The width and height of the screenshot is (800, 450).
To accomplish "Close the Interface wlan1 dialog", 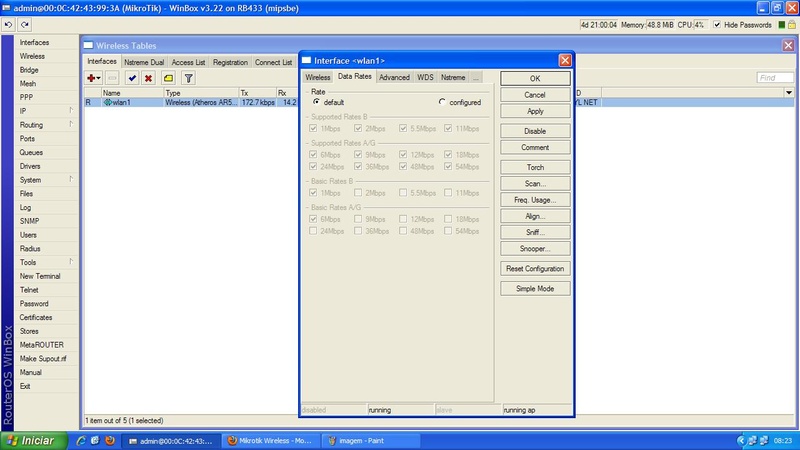I will click(565, 61).
